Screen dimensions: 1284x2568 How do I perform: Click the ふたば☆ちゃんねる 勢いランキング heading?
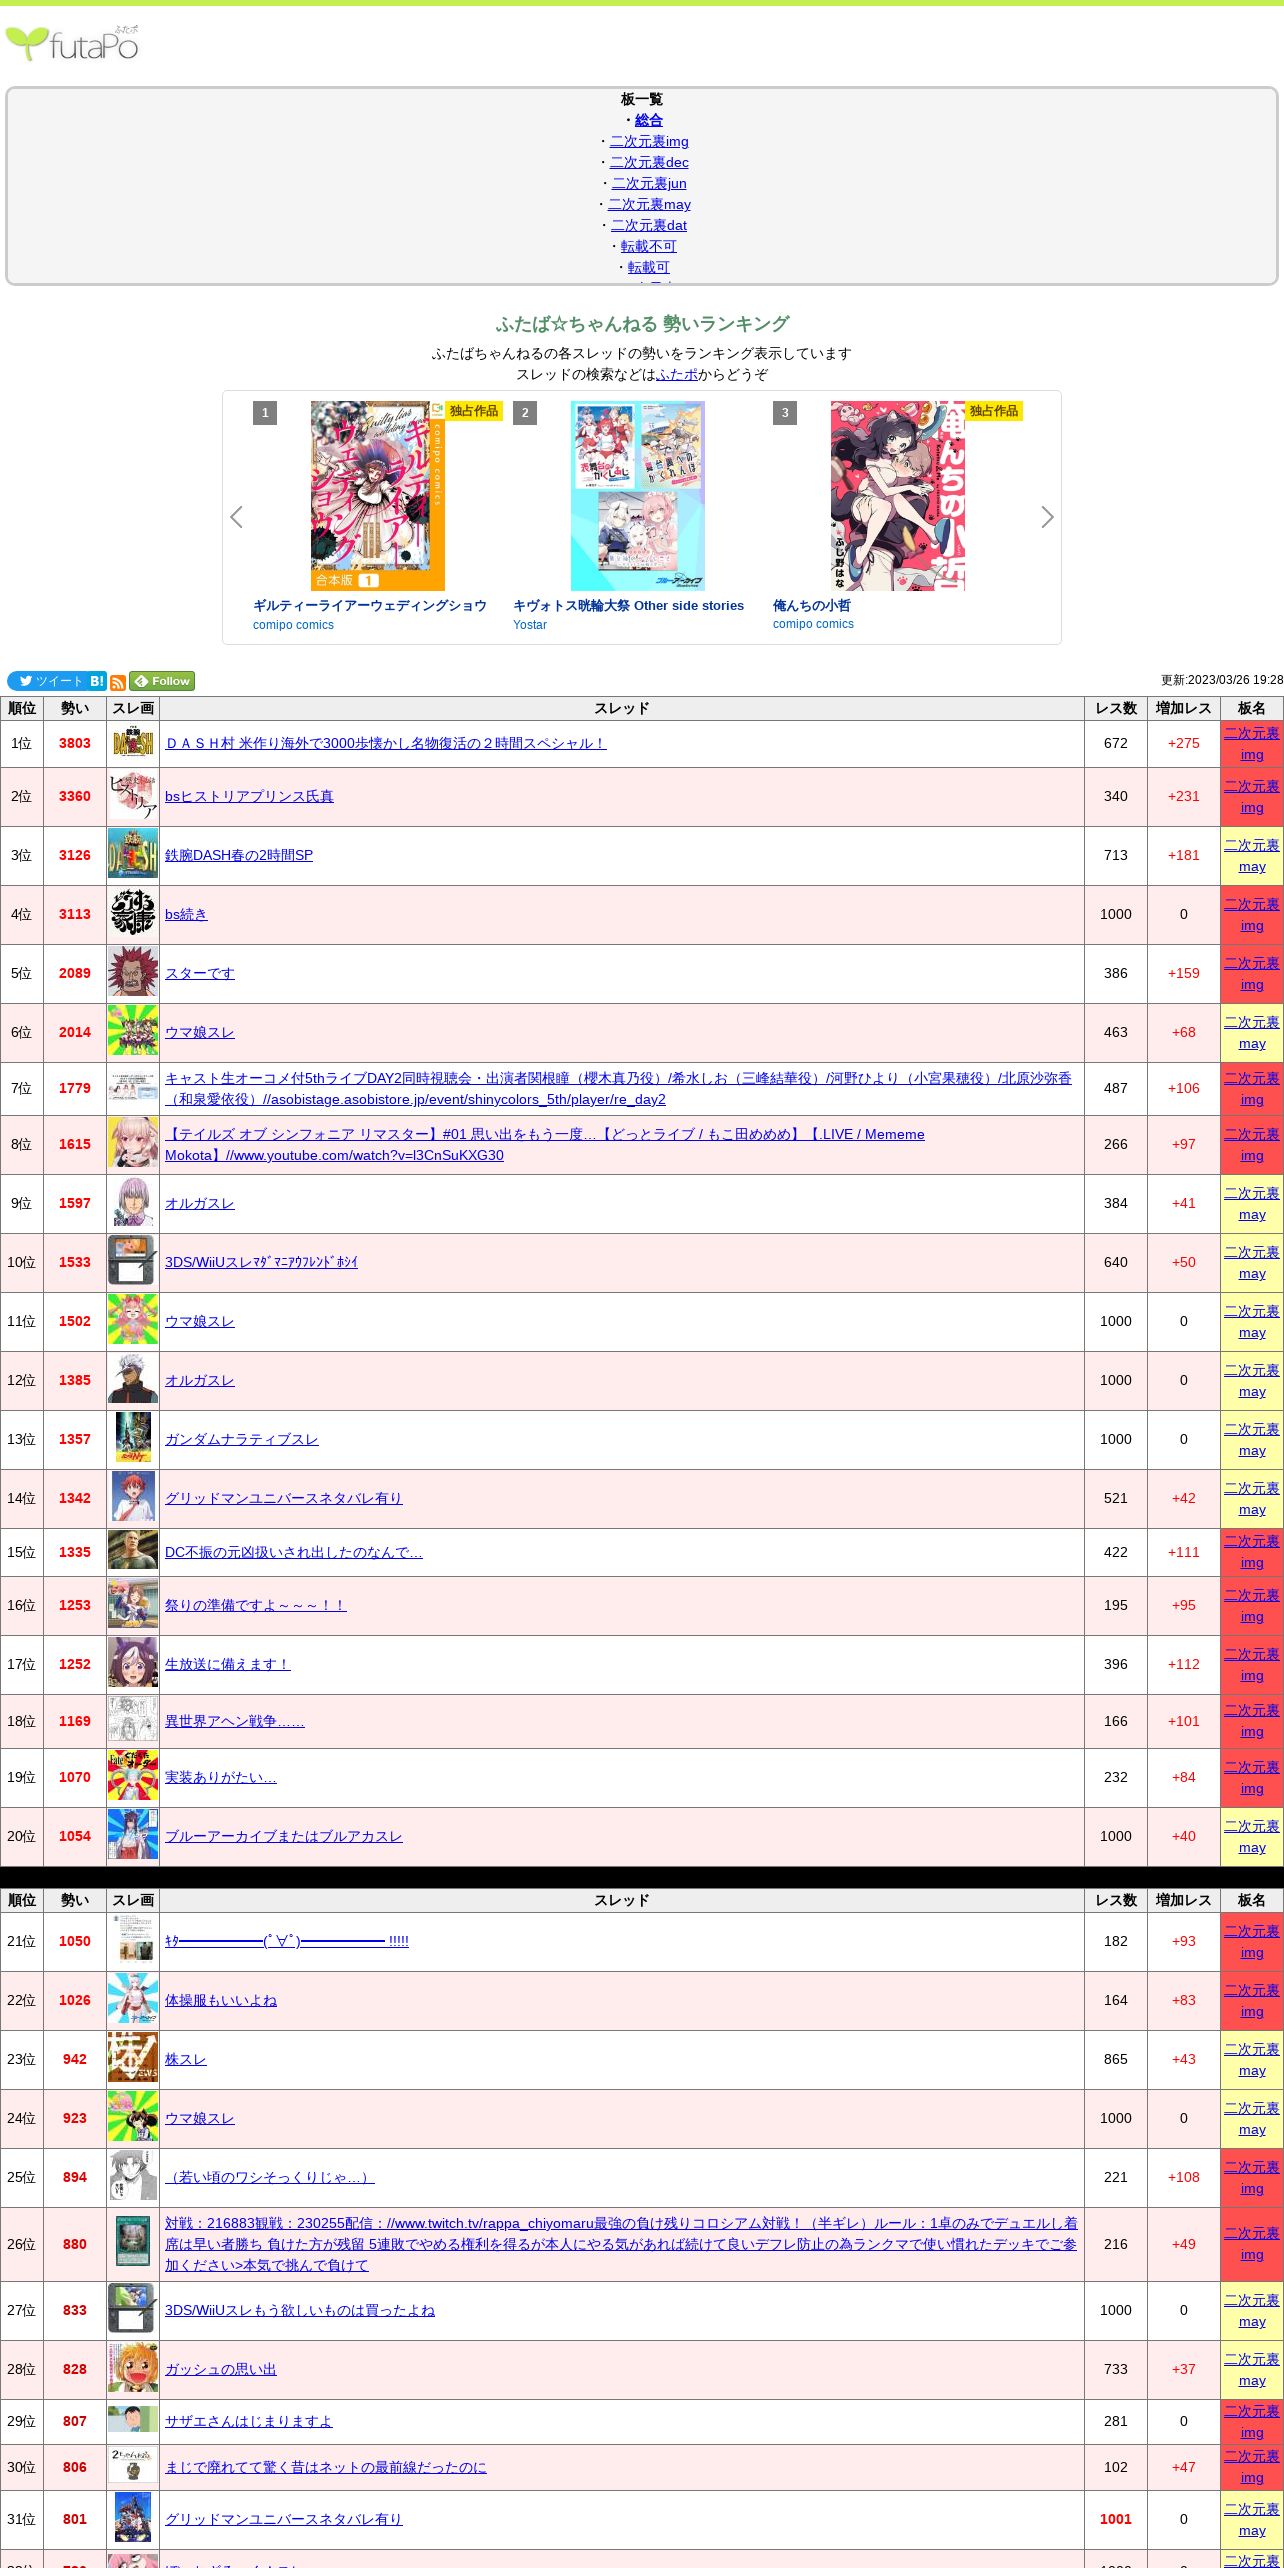coord(642,324)
